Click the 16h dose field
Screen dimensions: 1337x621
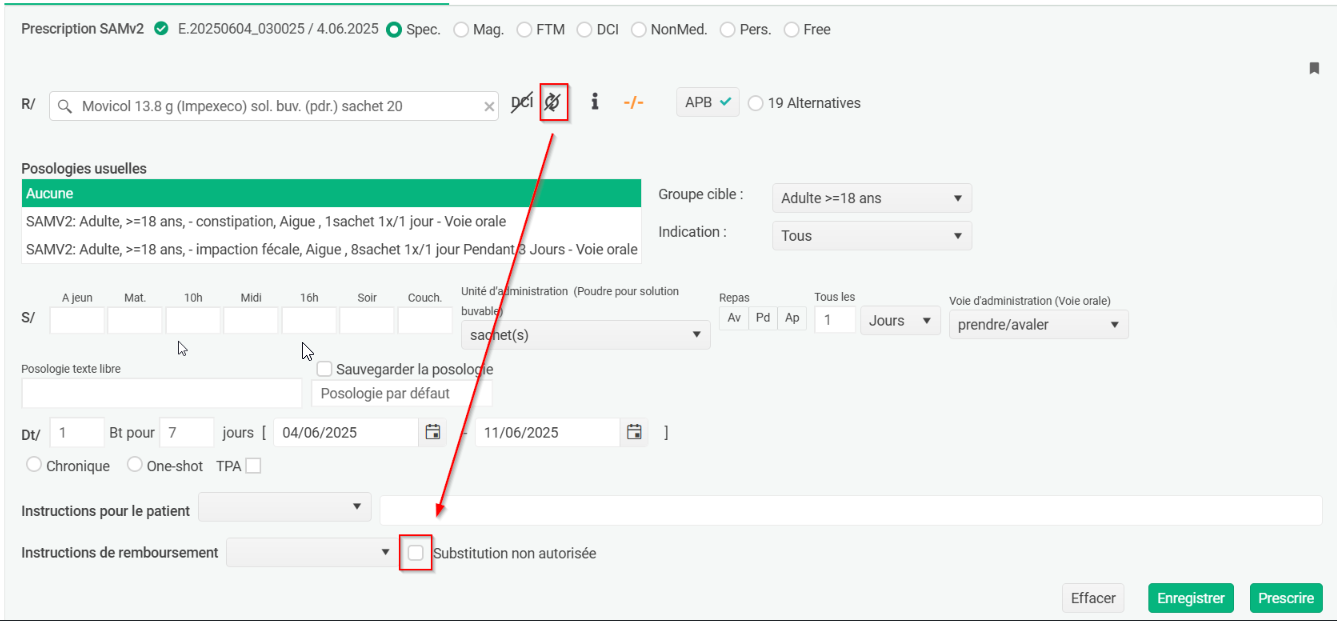(x=309, y=320)
